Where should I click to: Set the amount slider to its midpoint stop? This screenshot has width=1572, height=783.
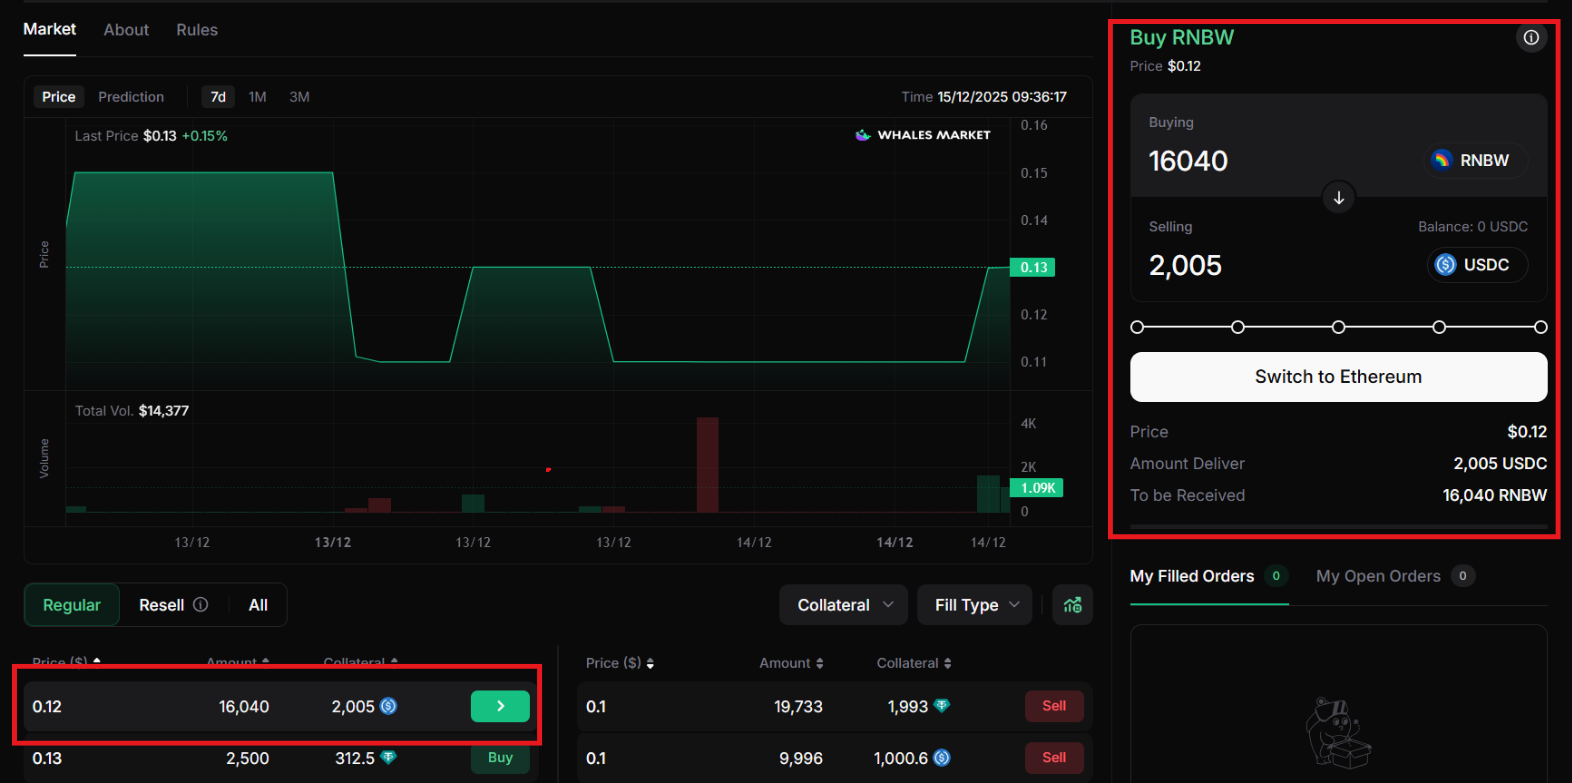tap(1339, 327)
